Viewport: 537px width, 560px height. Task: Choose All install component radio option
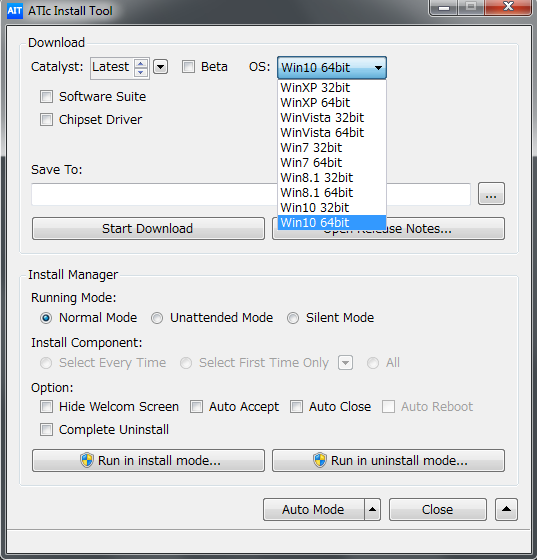(373, 363)
